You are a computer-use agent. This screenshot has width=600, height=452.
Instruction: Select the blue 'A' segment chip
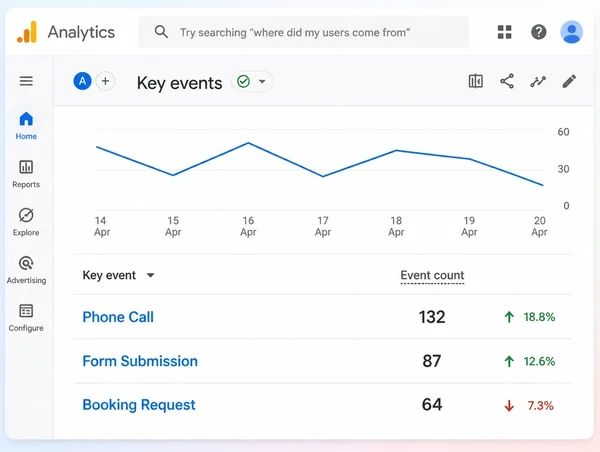tap(82, 81)
